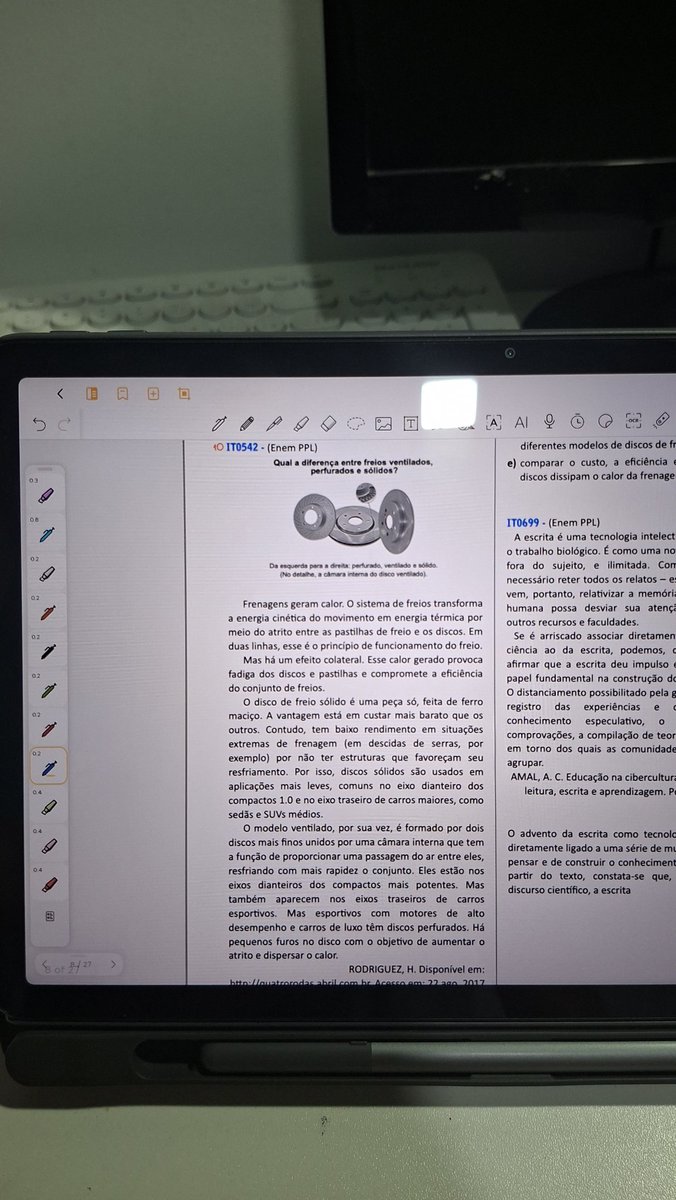676x1200 pixels.
Task: Tap the reference "RODRIGUEZ, H. Disponível em:"
Action: (x=417, y=969)
